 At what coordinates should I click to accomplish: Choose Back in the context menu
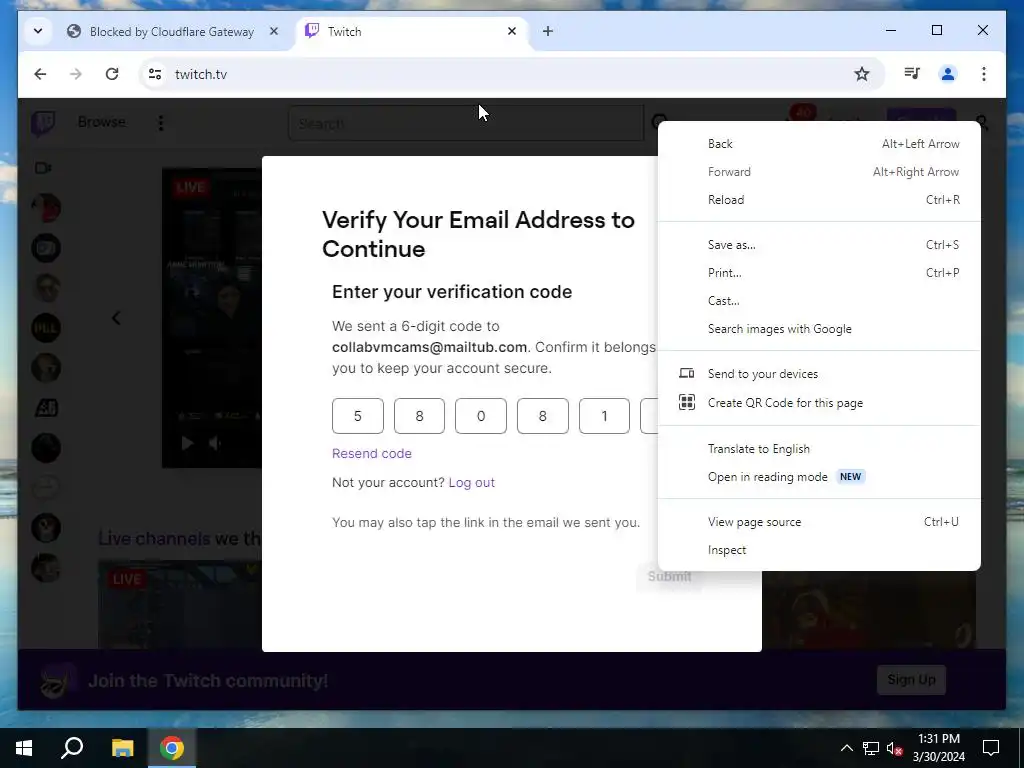click(x=819, y=144)
